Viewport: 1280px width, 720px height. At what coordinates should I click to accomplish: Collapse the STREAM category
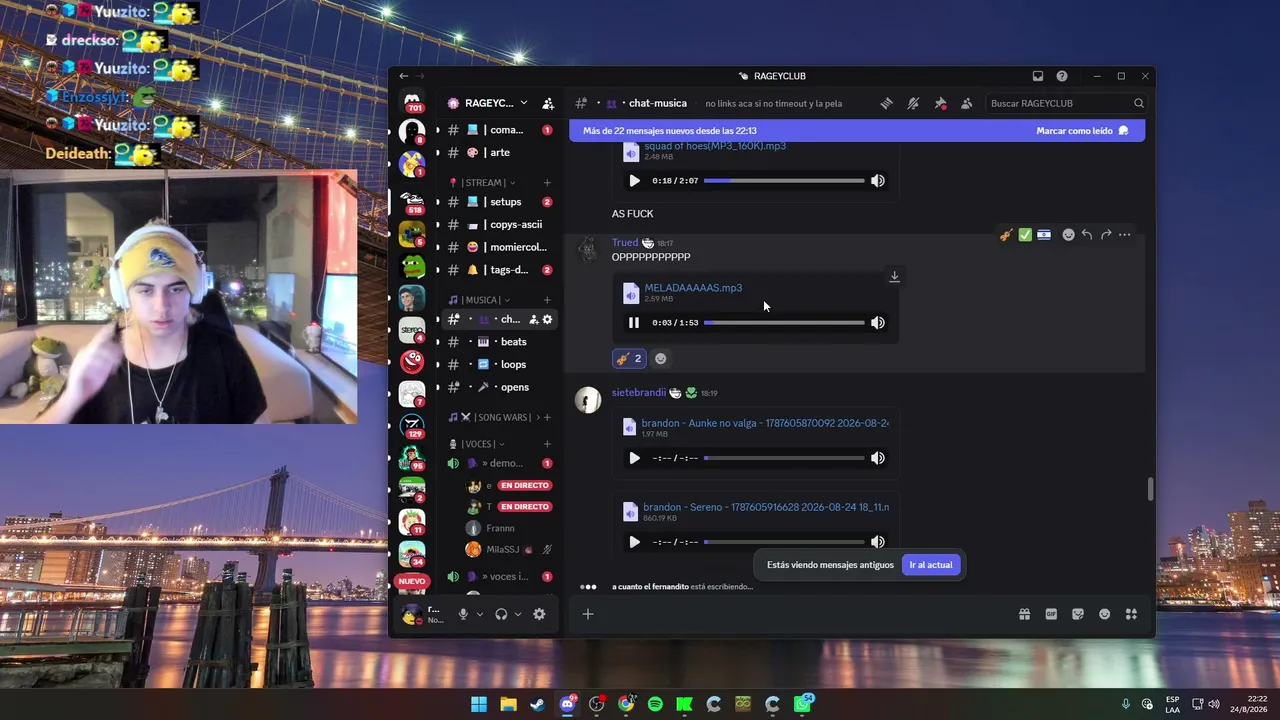488,183
